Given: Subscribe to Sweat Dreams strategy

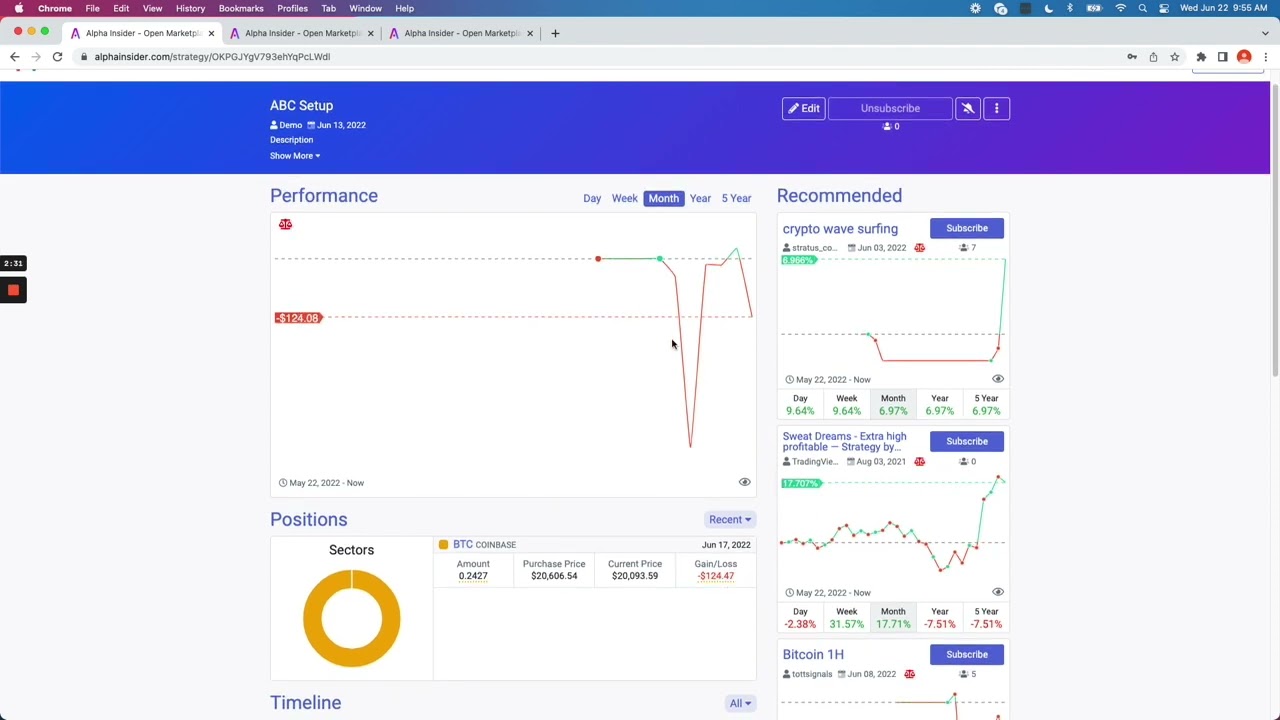Looking at the screenshot, I should click(x=966, y=441).
